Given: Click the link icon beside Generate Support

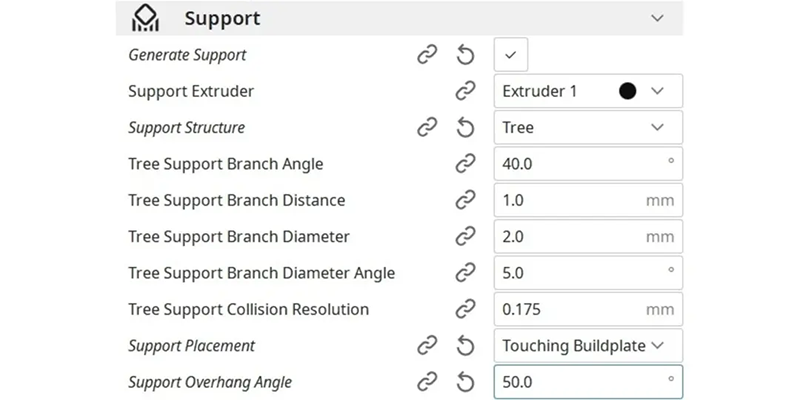Looking at the screenshot, I should tap(427, 55).
